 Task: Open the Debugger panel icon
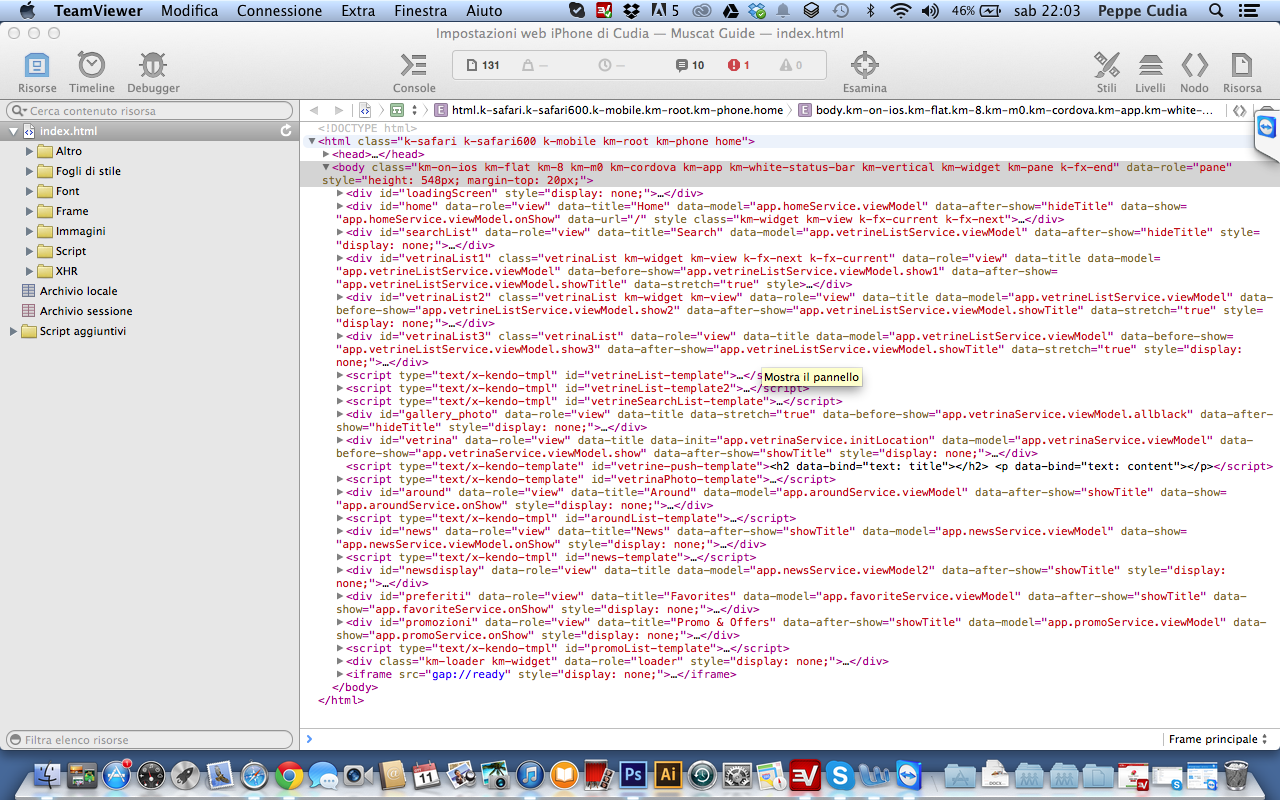[153, 73]
